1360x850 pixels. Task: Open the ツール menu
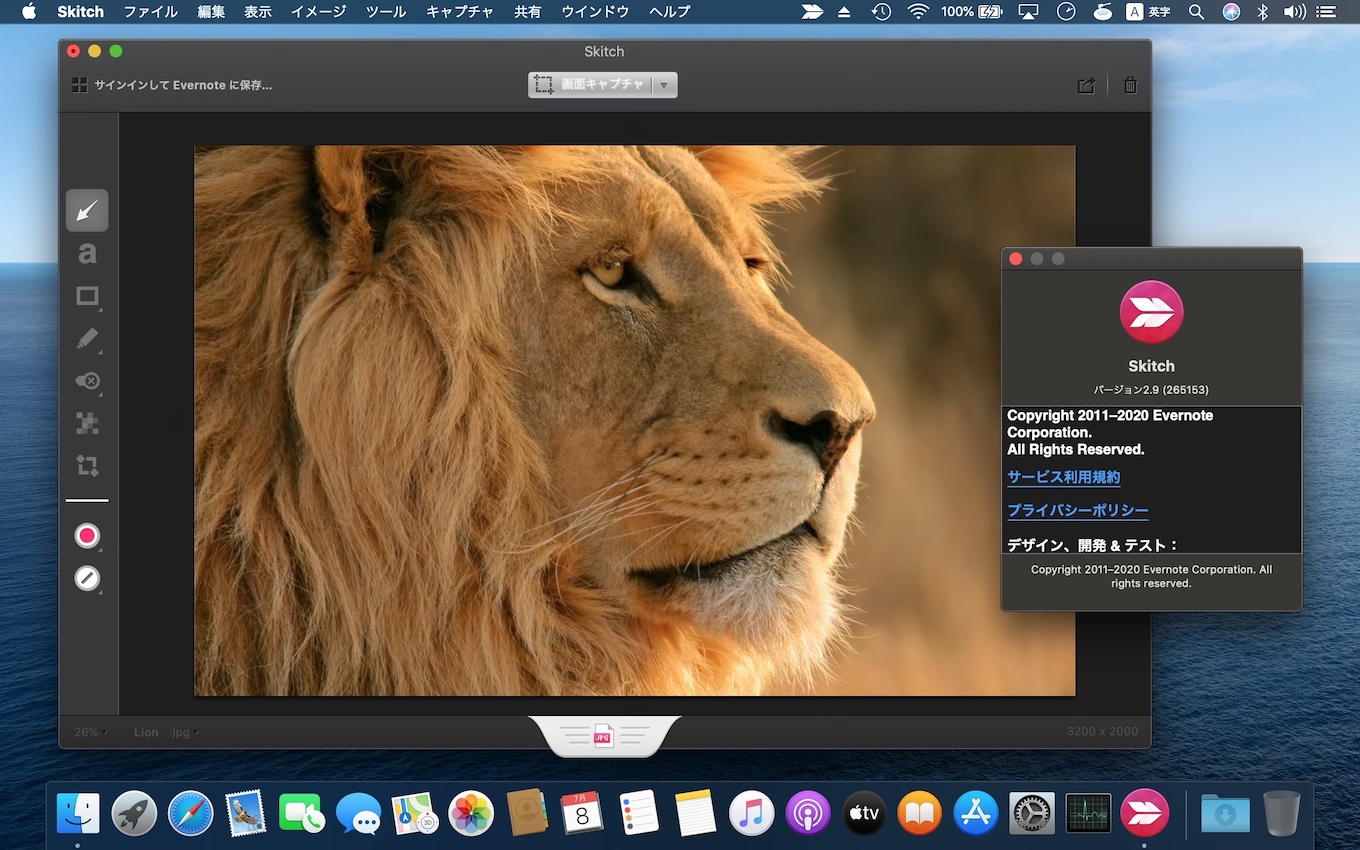click(x=386, y=12)
